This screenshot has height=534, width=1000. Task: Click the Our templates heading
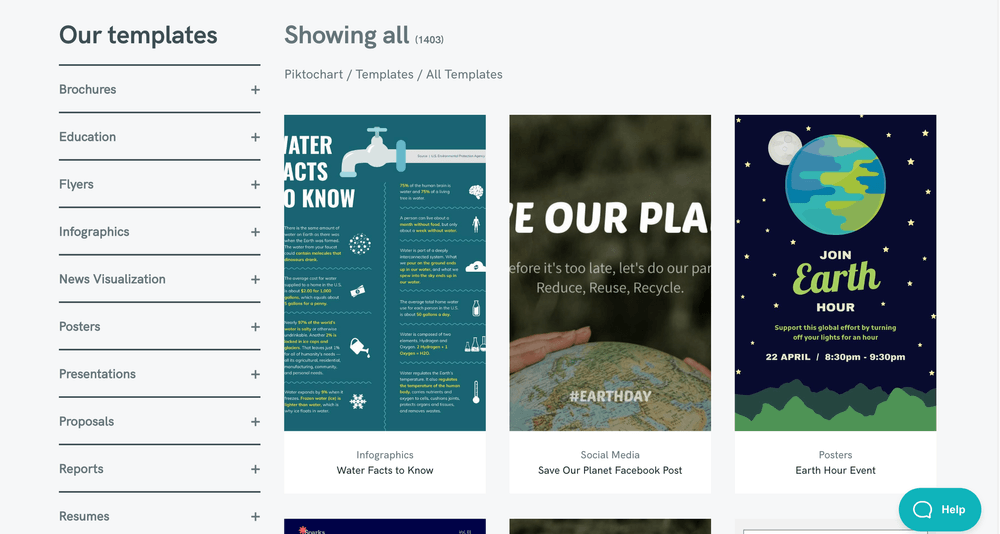[138, 35]
